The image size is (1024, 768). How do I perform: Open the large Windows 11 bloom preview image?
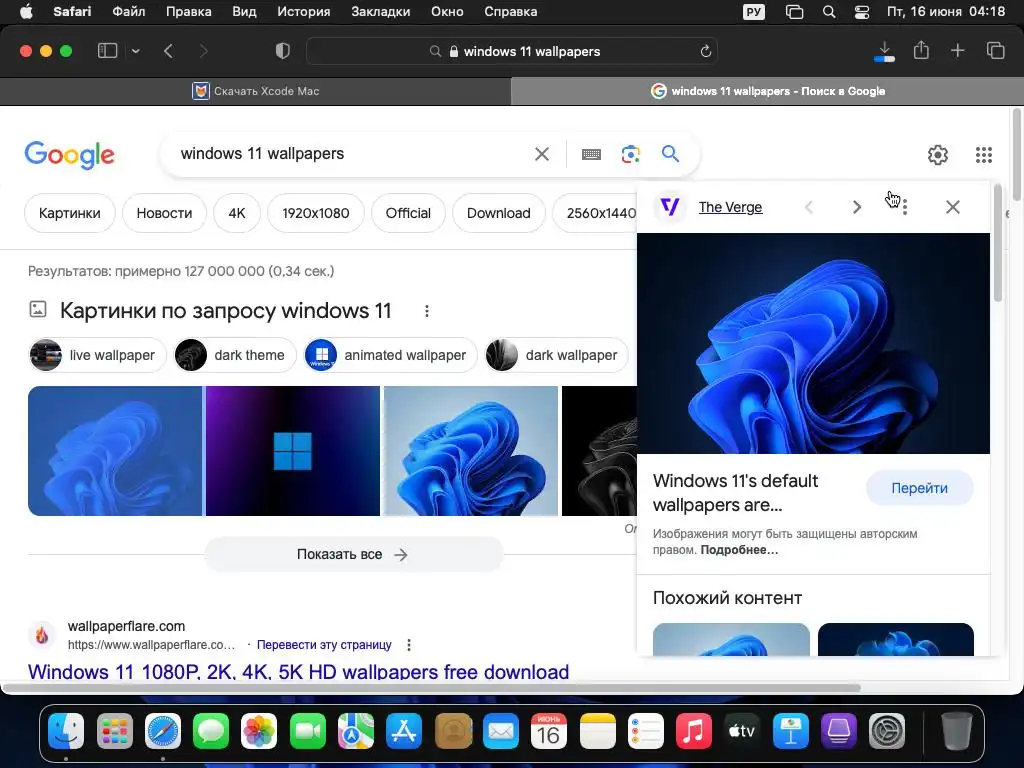813,344
